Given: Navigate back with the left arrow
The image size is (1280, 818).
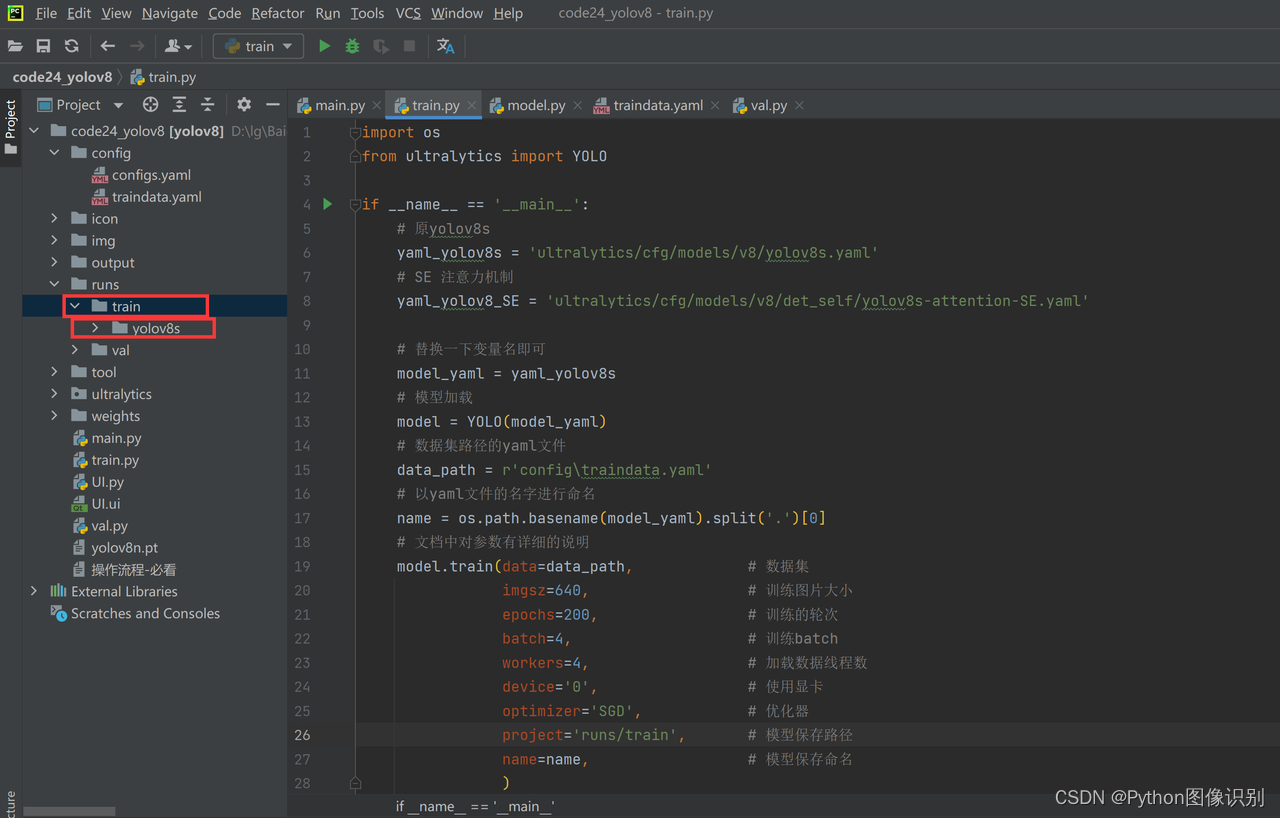Looking at the screenshot, I should tap(108, 46).
